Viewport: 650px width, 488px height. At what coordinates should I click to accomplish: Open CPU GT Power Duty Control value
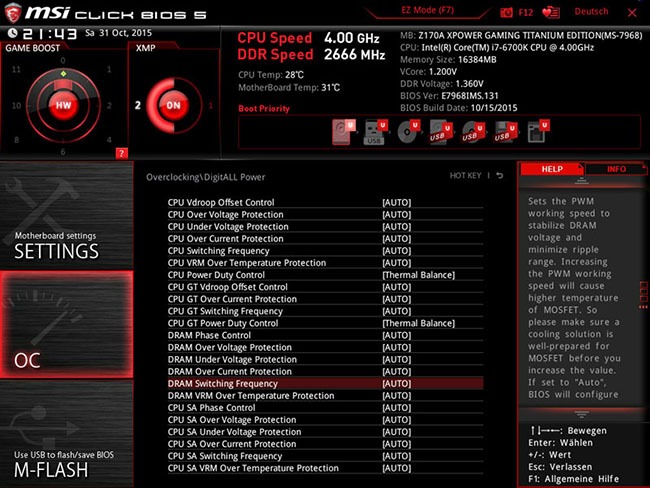coord(418,323)
